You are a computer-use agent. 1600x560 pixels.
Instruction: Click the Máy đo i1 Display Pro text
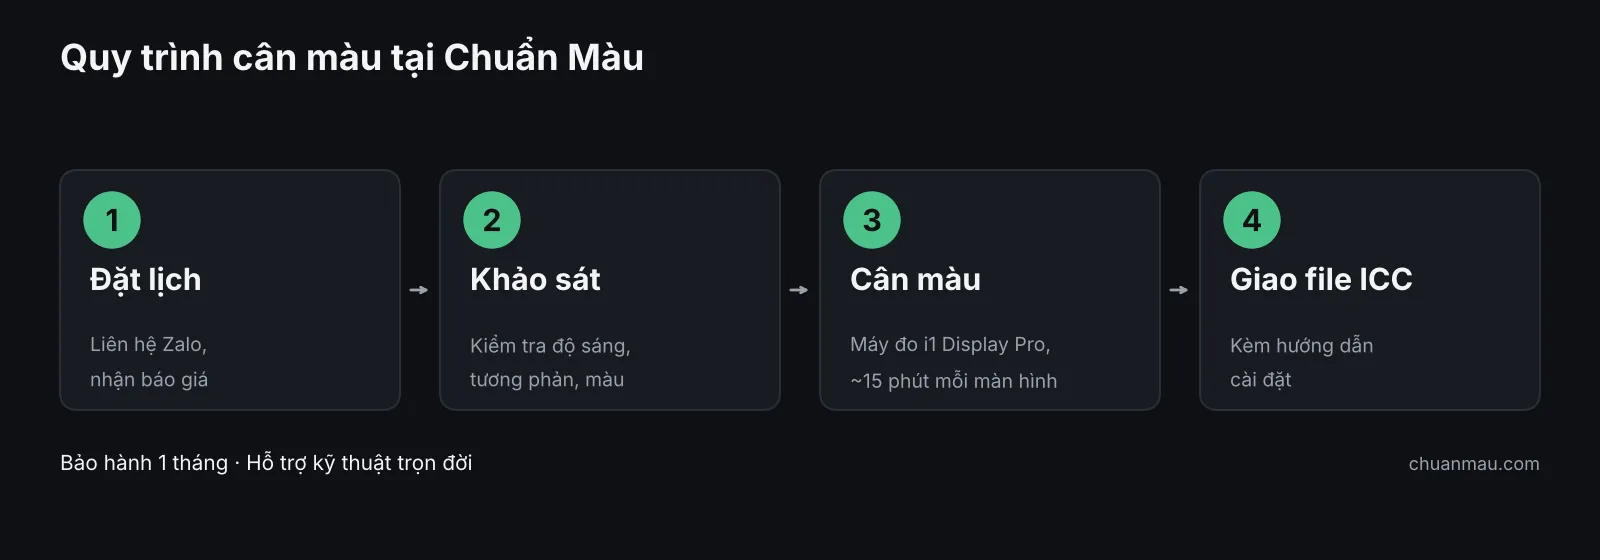pyautogui.click(x=950, y=345)
